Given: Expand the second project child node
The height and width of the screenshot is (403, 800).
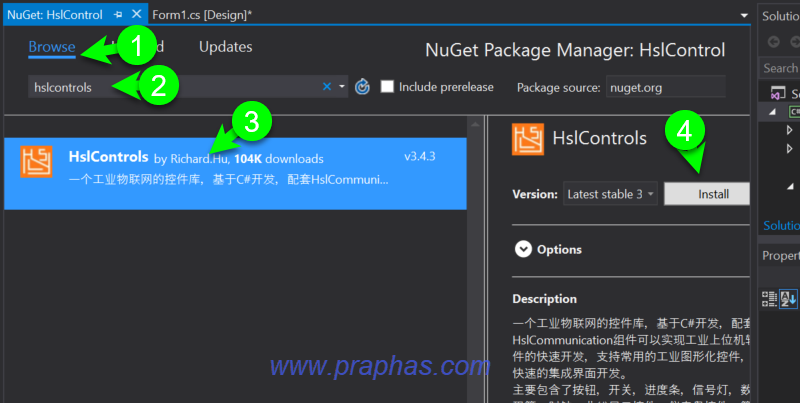Looking at the screenshot, I should pyautogui.click(x=790, y=149).
